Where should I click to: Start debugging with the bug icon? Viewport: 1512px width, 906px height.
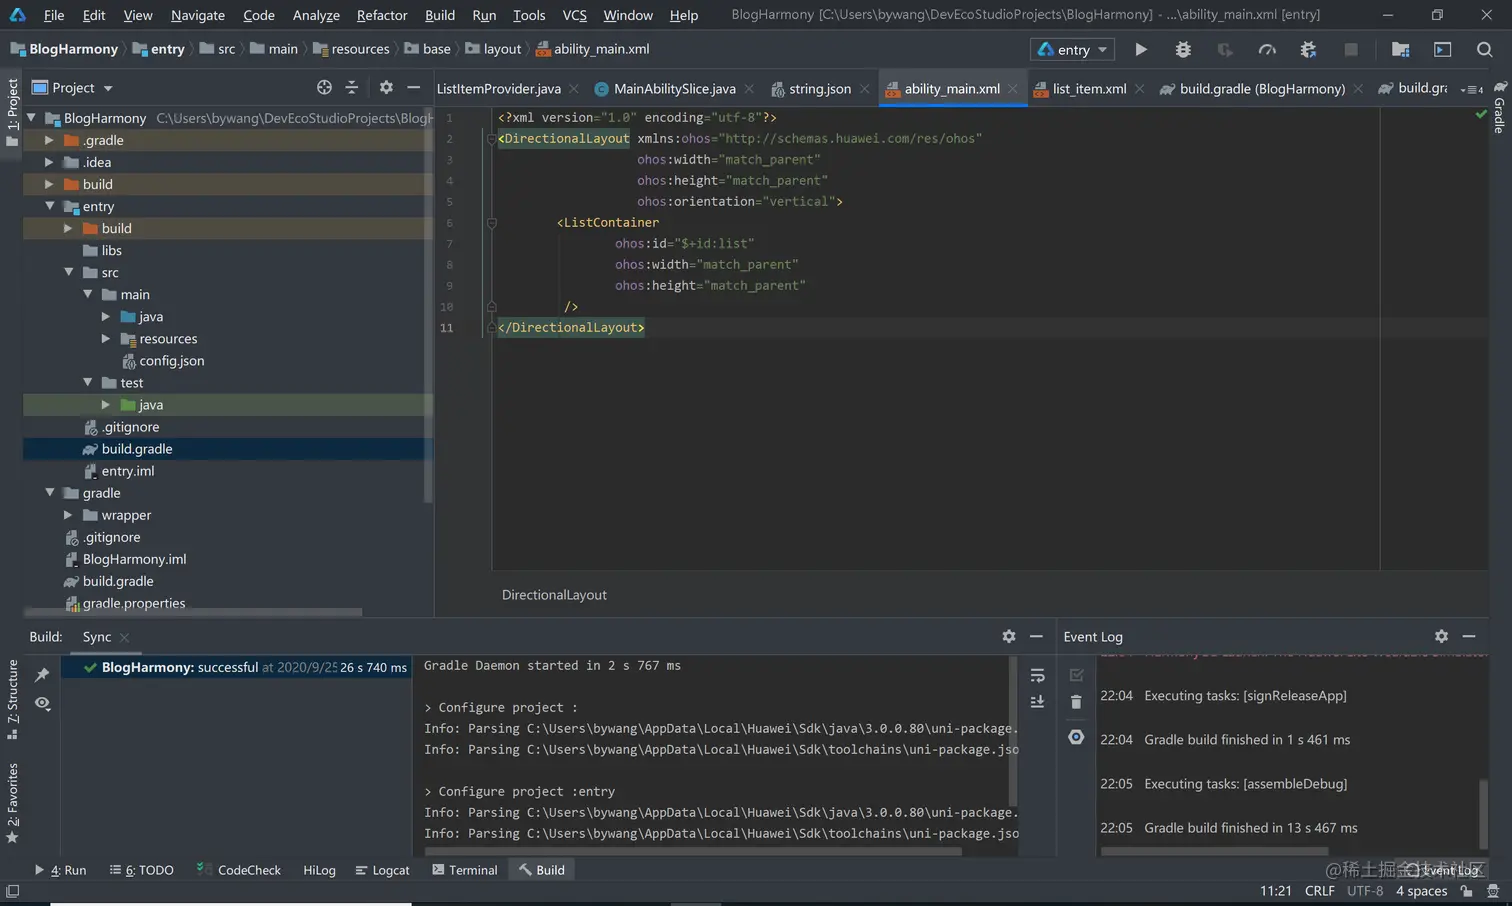[1183, 49]
